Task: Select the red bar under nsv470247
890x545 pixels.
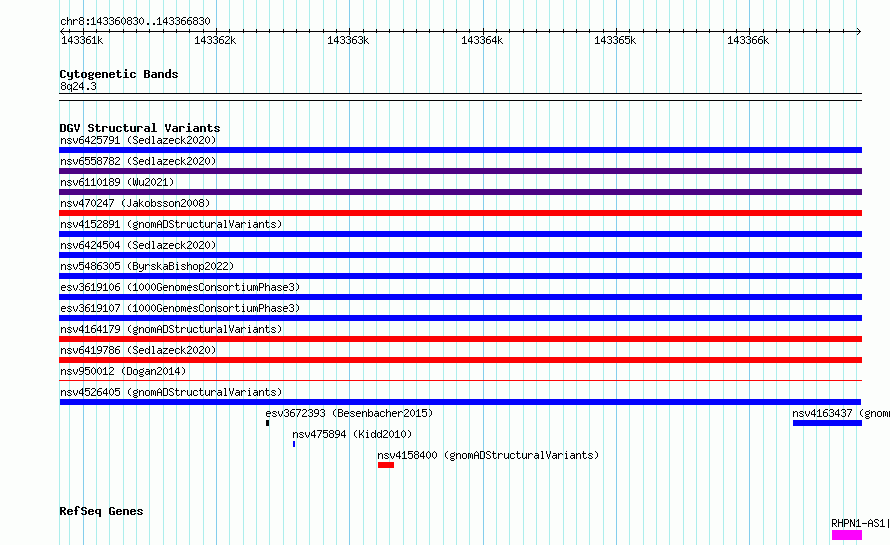Action: 460,213
